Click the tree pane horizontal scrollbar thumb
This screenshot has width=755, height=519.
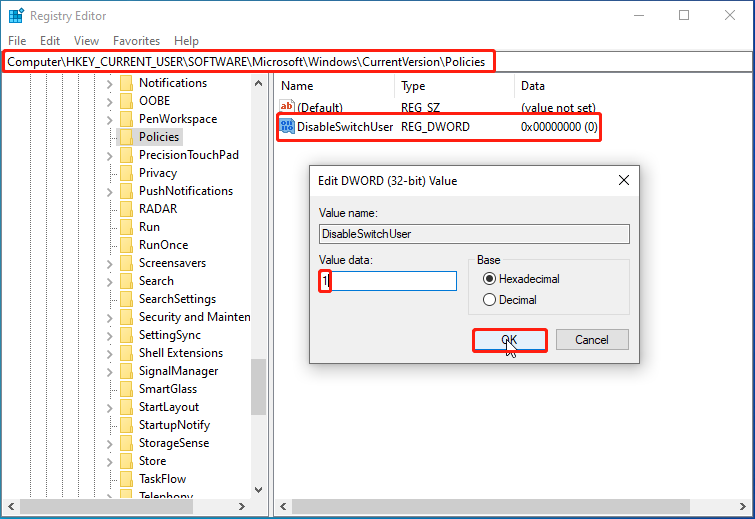coord(106,506)
